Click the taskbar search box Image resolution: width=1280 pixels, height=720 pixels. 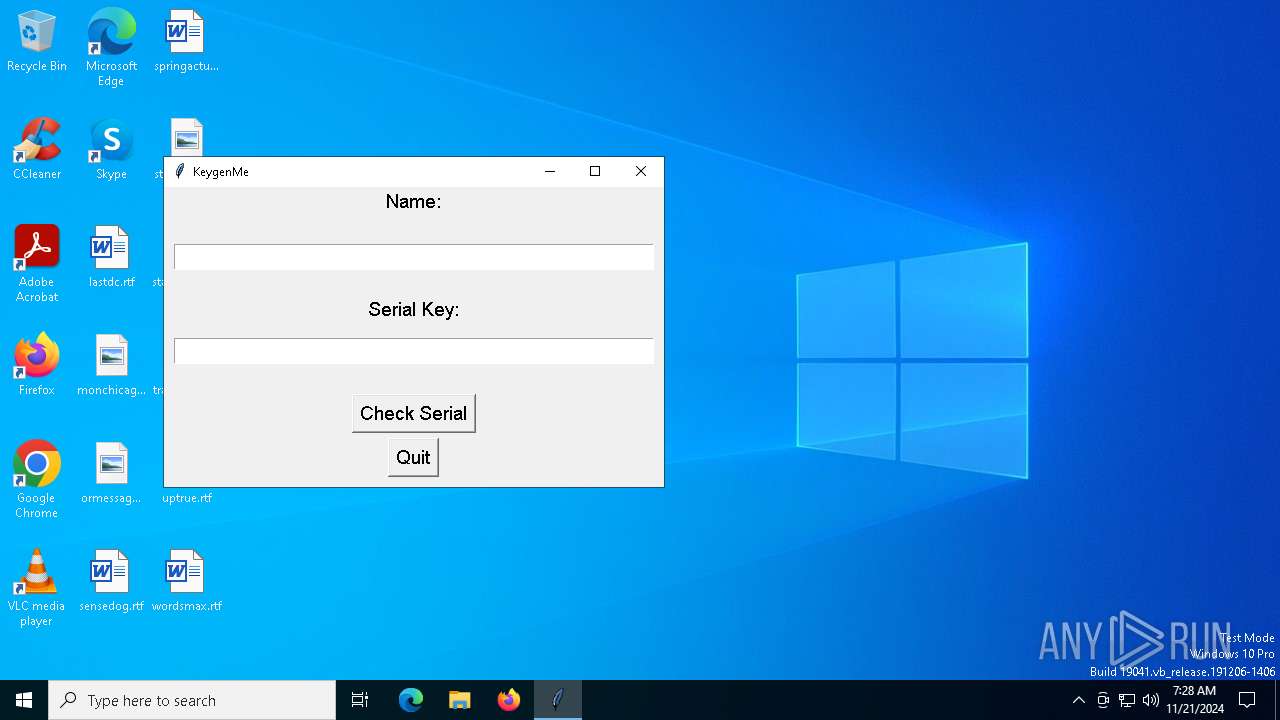pos(192,700)
